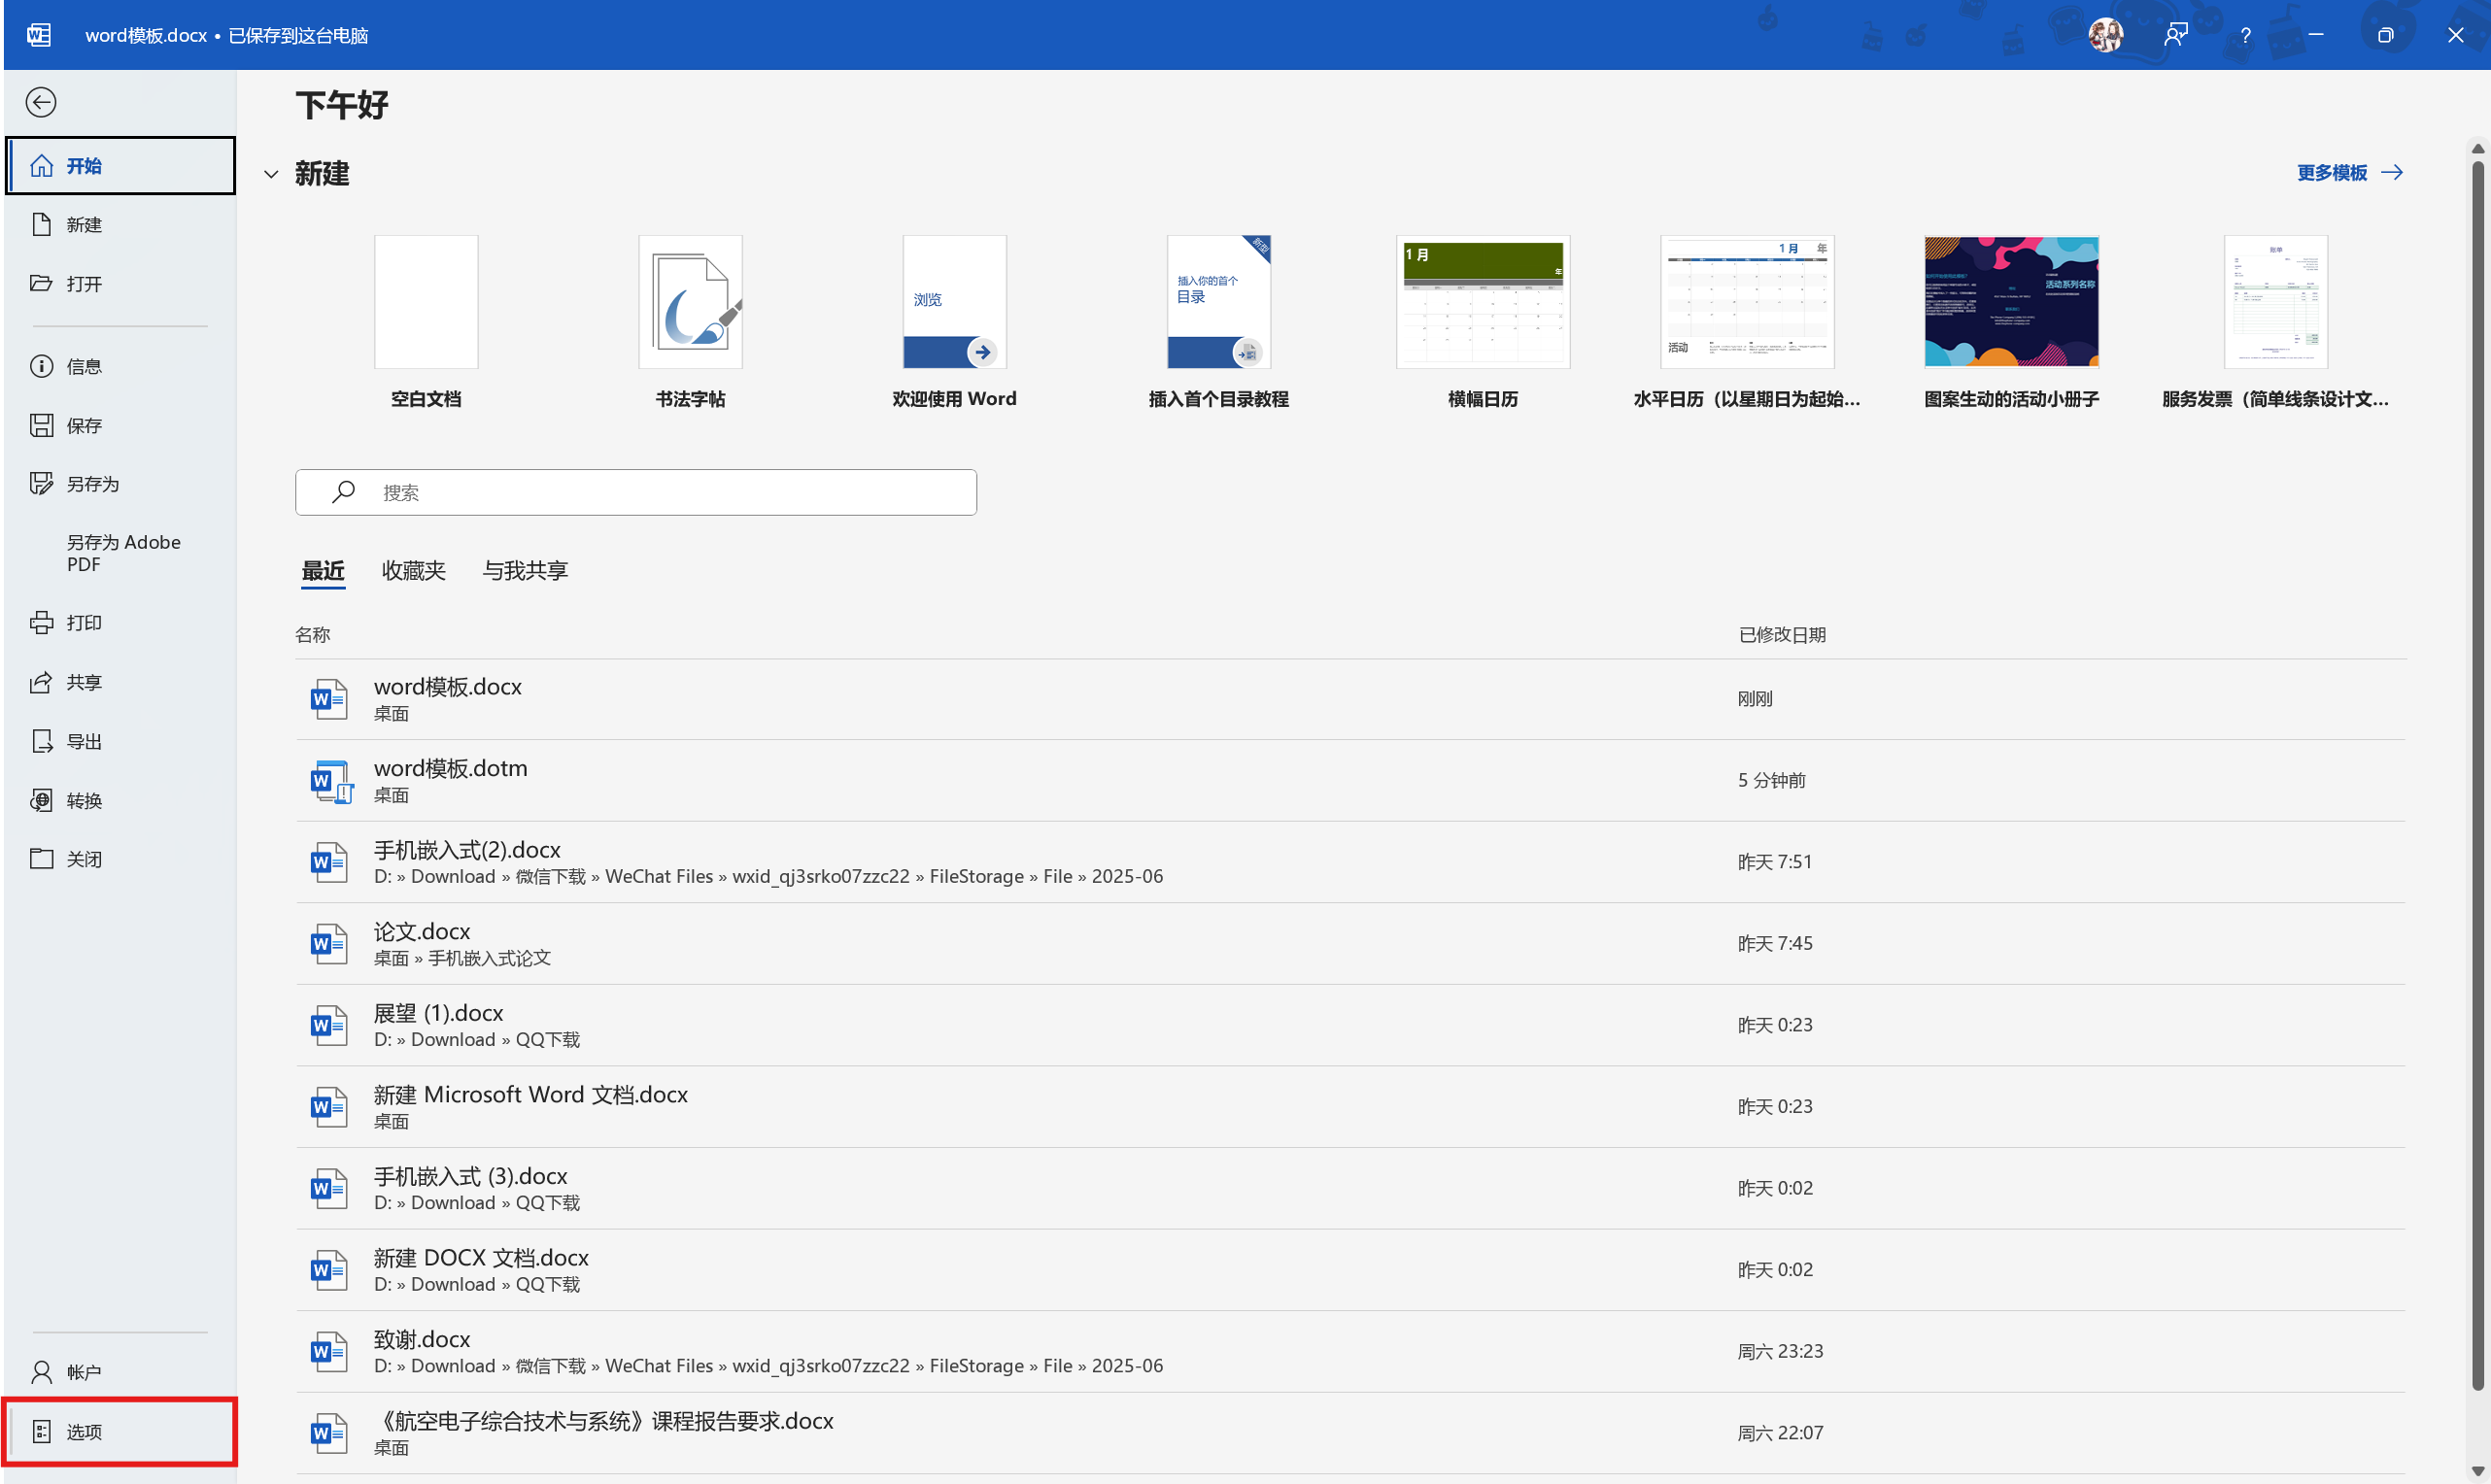
Task: Click 另存为 Adobe PDF
Action: tap(120, 553)
